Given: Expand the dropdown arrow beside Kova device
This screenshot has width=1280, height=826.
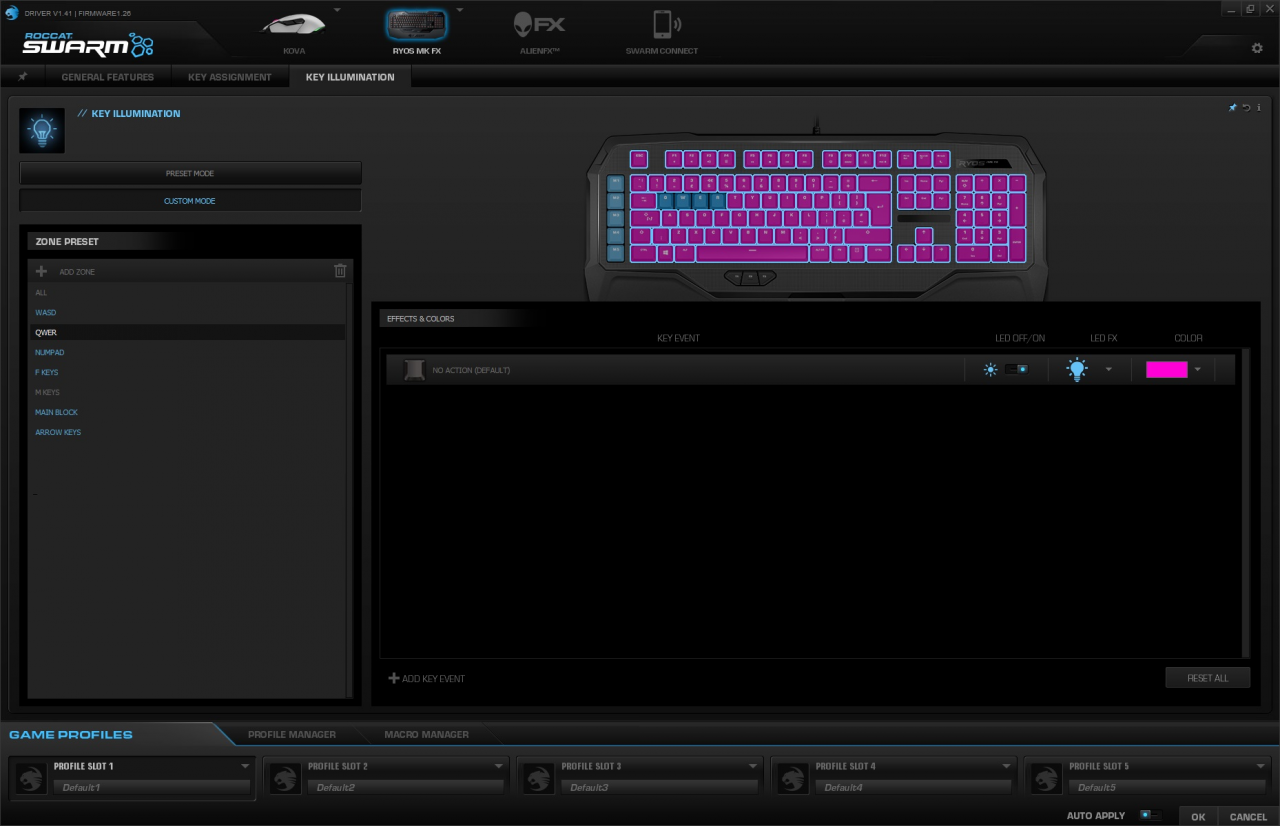Looking at the screenshot, I should [337, 9].
